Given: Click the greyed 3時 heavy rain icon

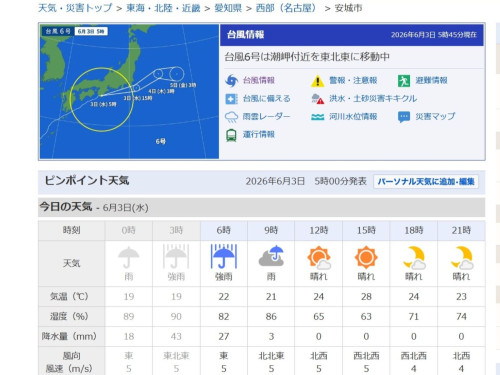Looking at the screenshot, I should point(176,257).
